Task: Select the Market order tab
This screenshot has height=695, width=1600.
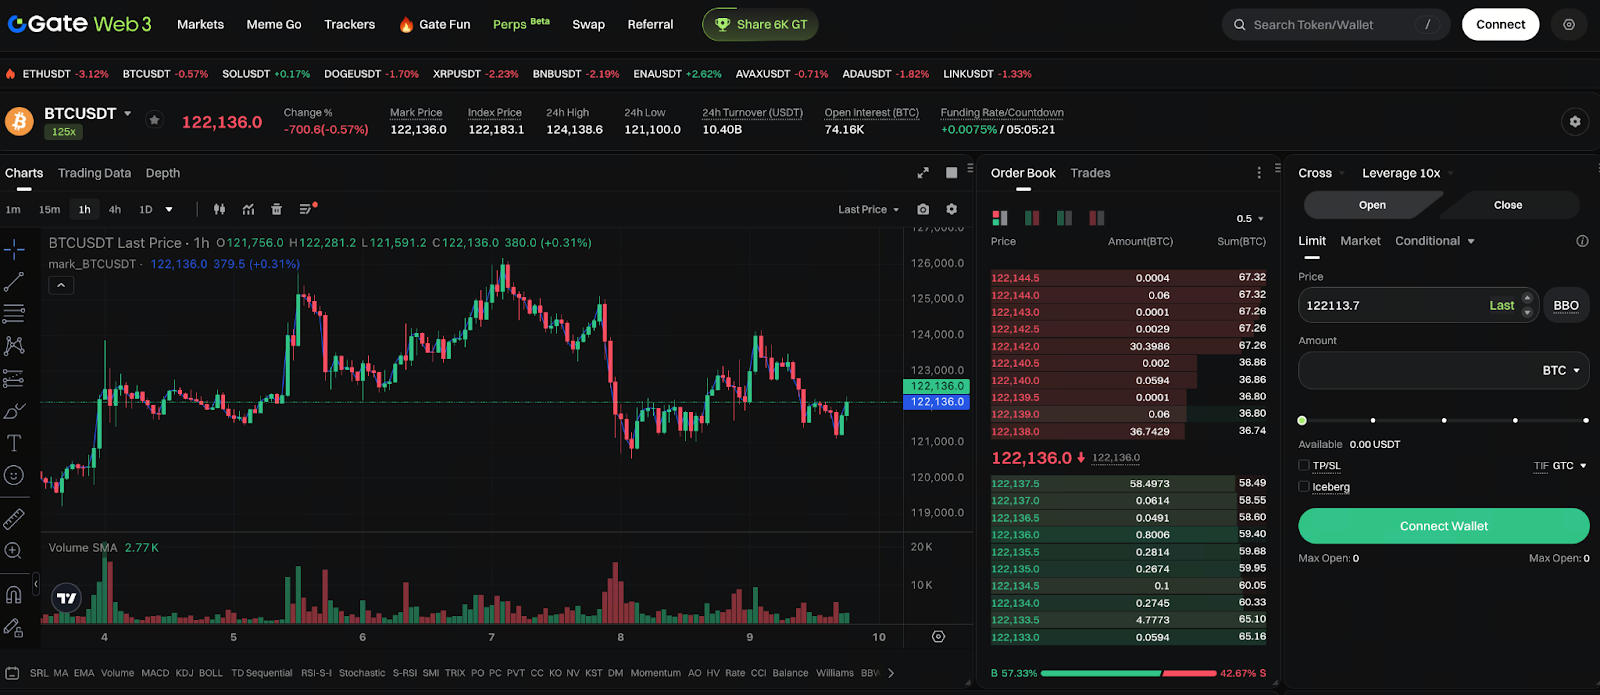Action: coord(1360,241)
